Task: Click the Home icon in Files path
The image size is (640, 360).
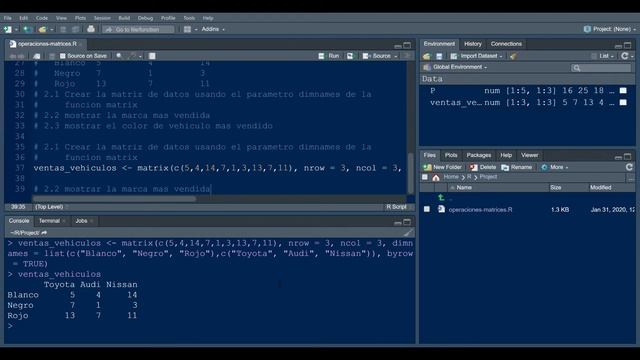Action: coord(436,178)
